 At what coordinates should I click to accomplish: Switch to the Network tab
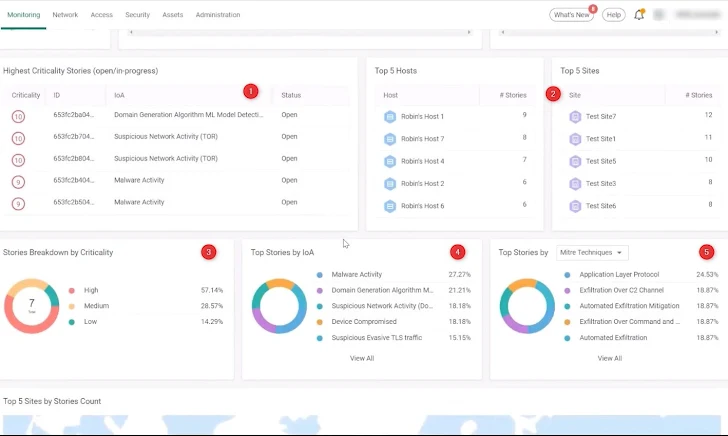[x=65, y=15]
